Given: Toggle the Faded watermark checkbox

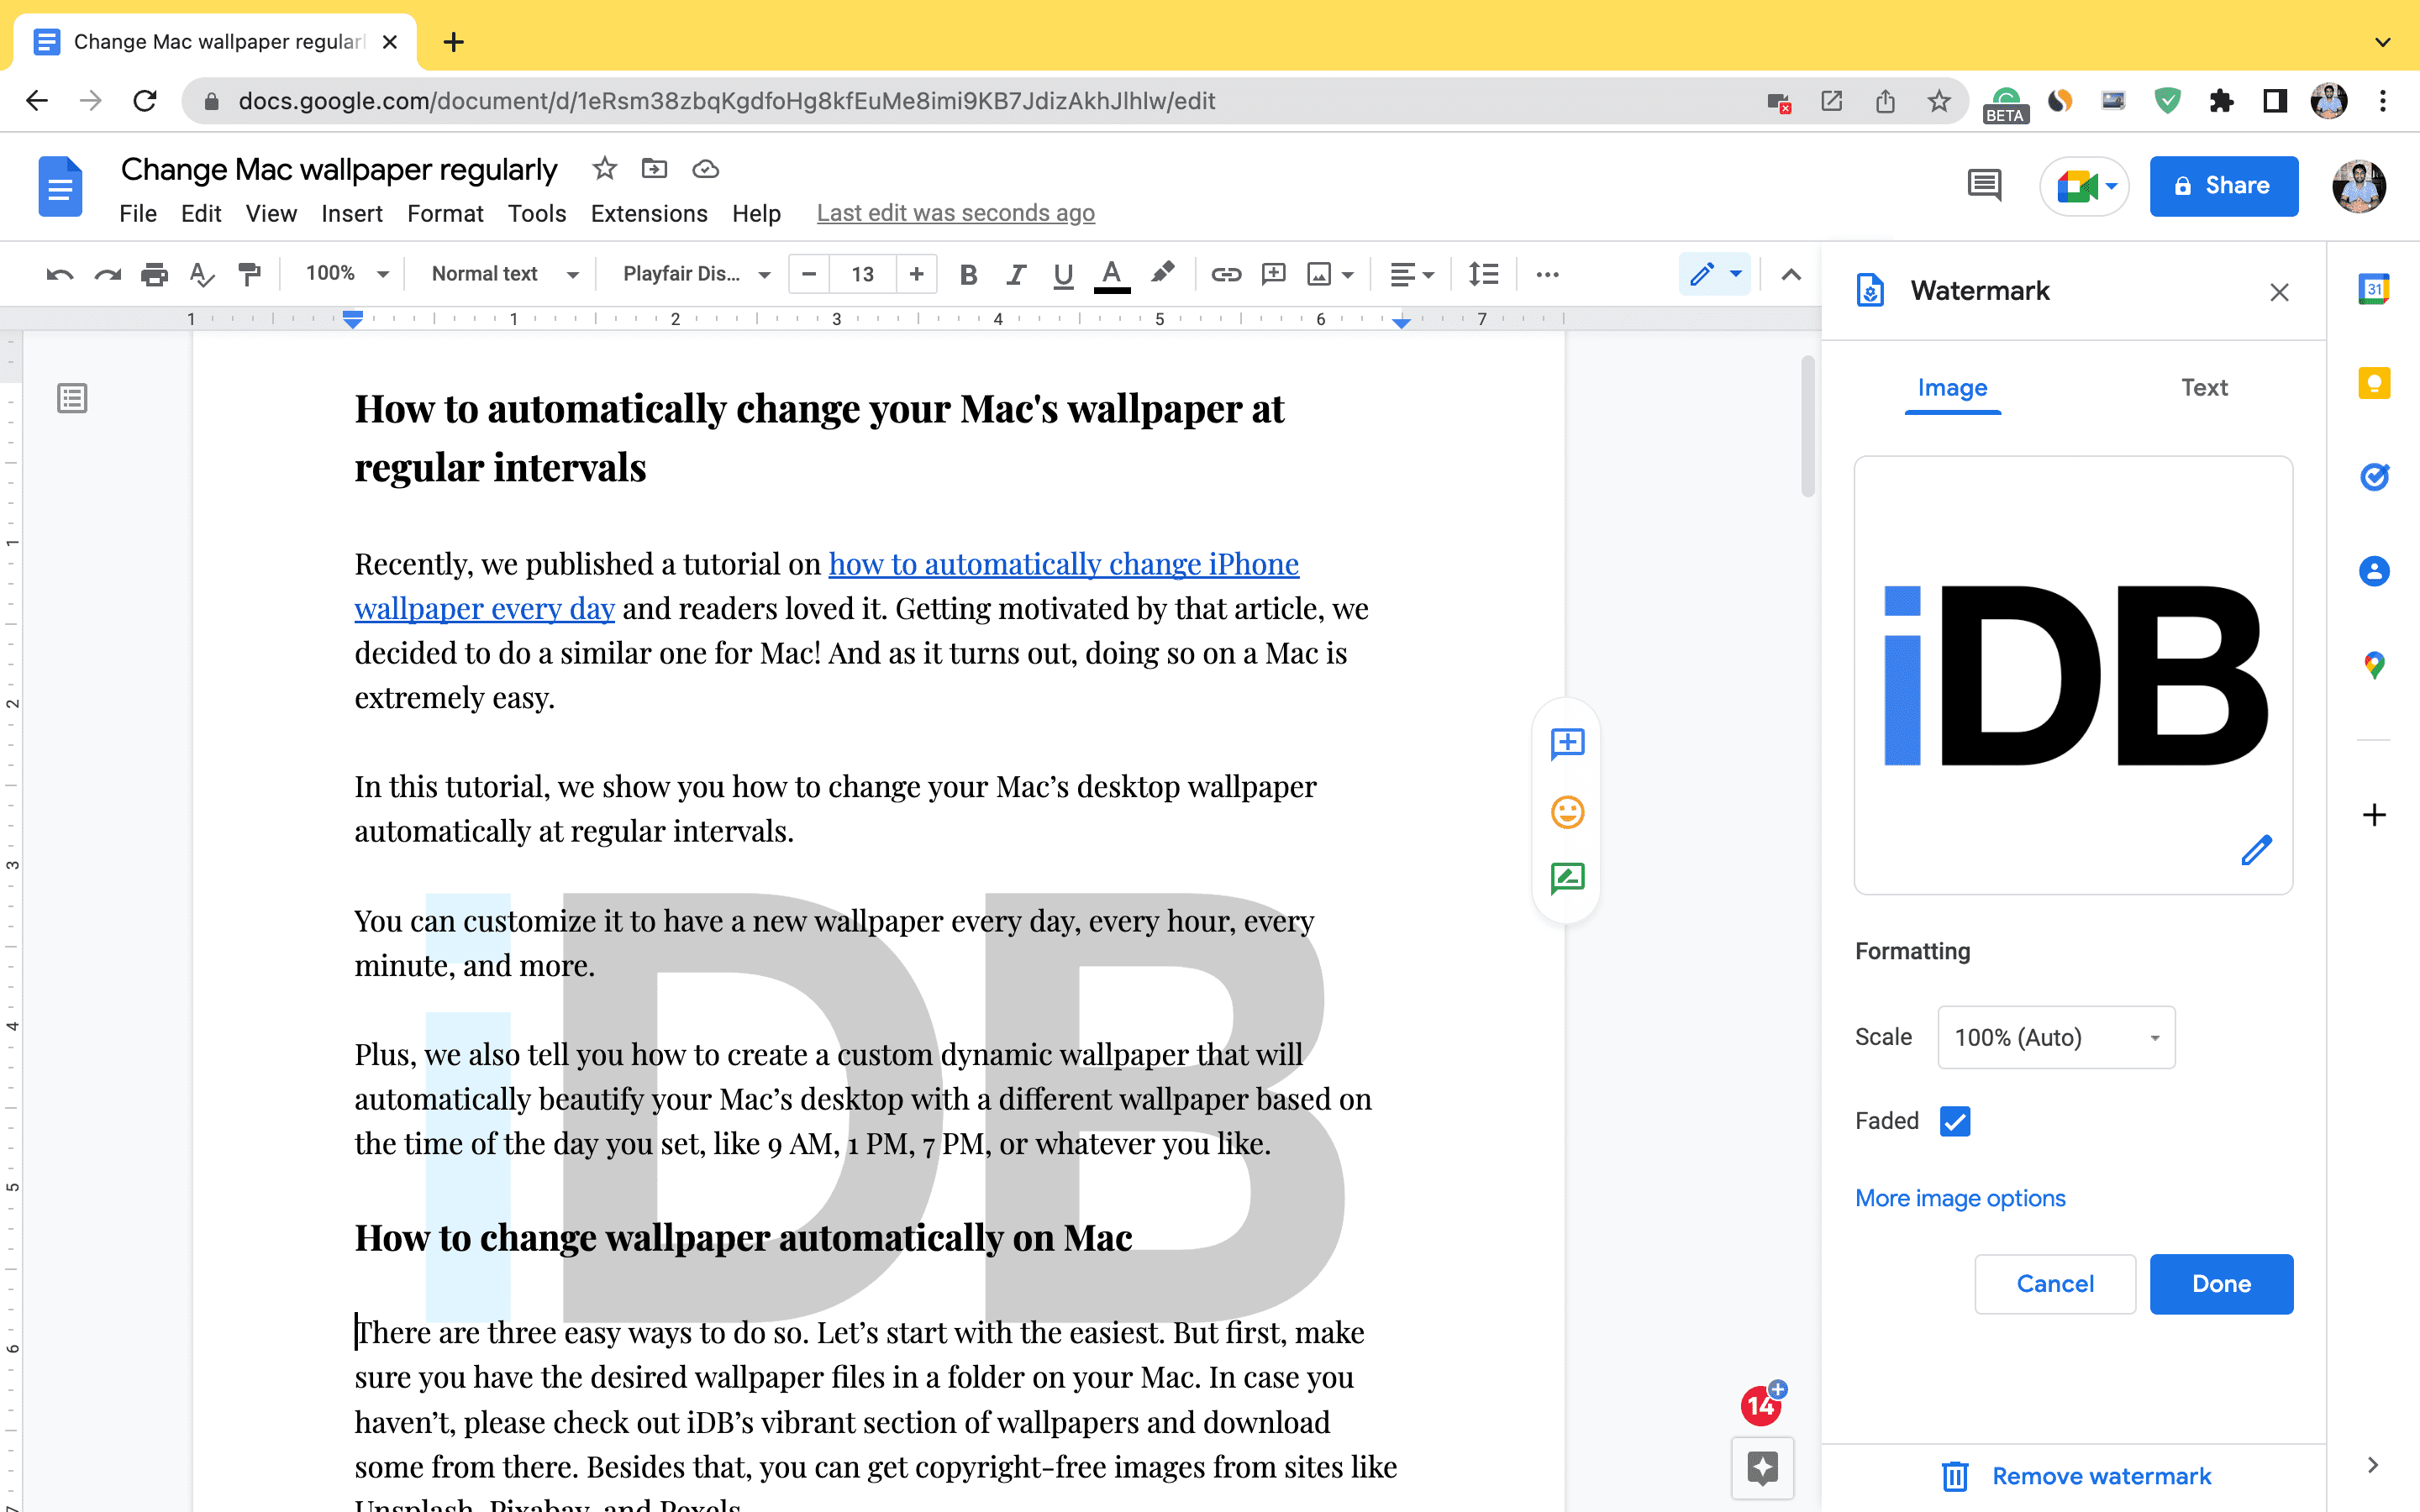Looking at the screenshot, I should tap(1953, 1120).
